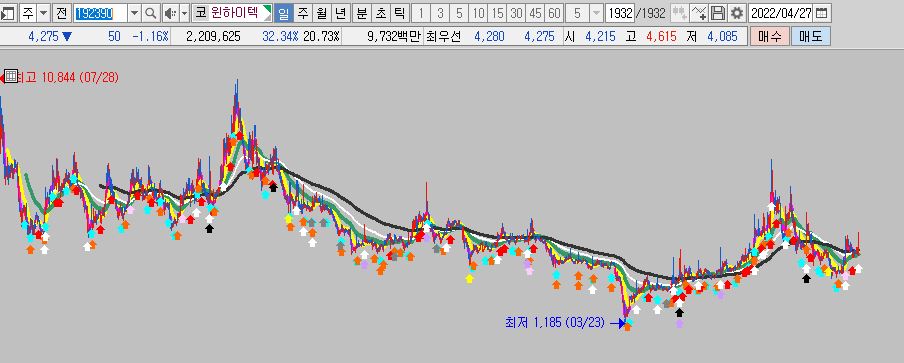The image size is (904, 363).
Task: Click the trade amount 9,732백만
Action: (x=393, y=37)
